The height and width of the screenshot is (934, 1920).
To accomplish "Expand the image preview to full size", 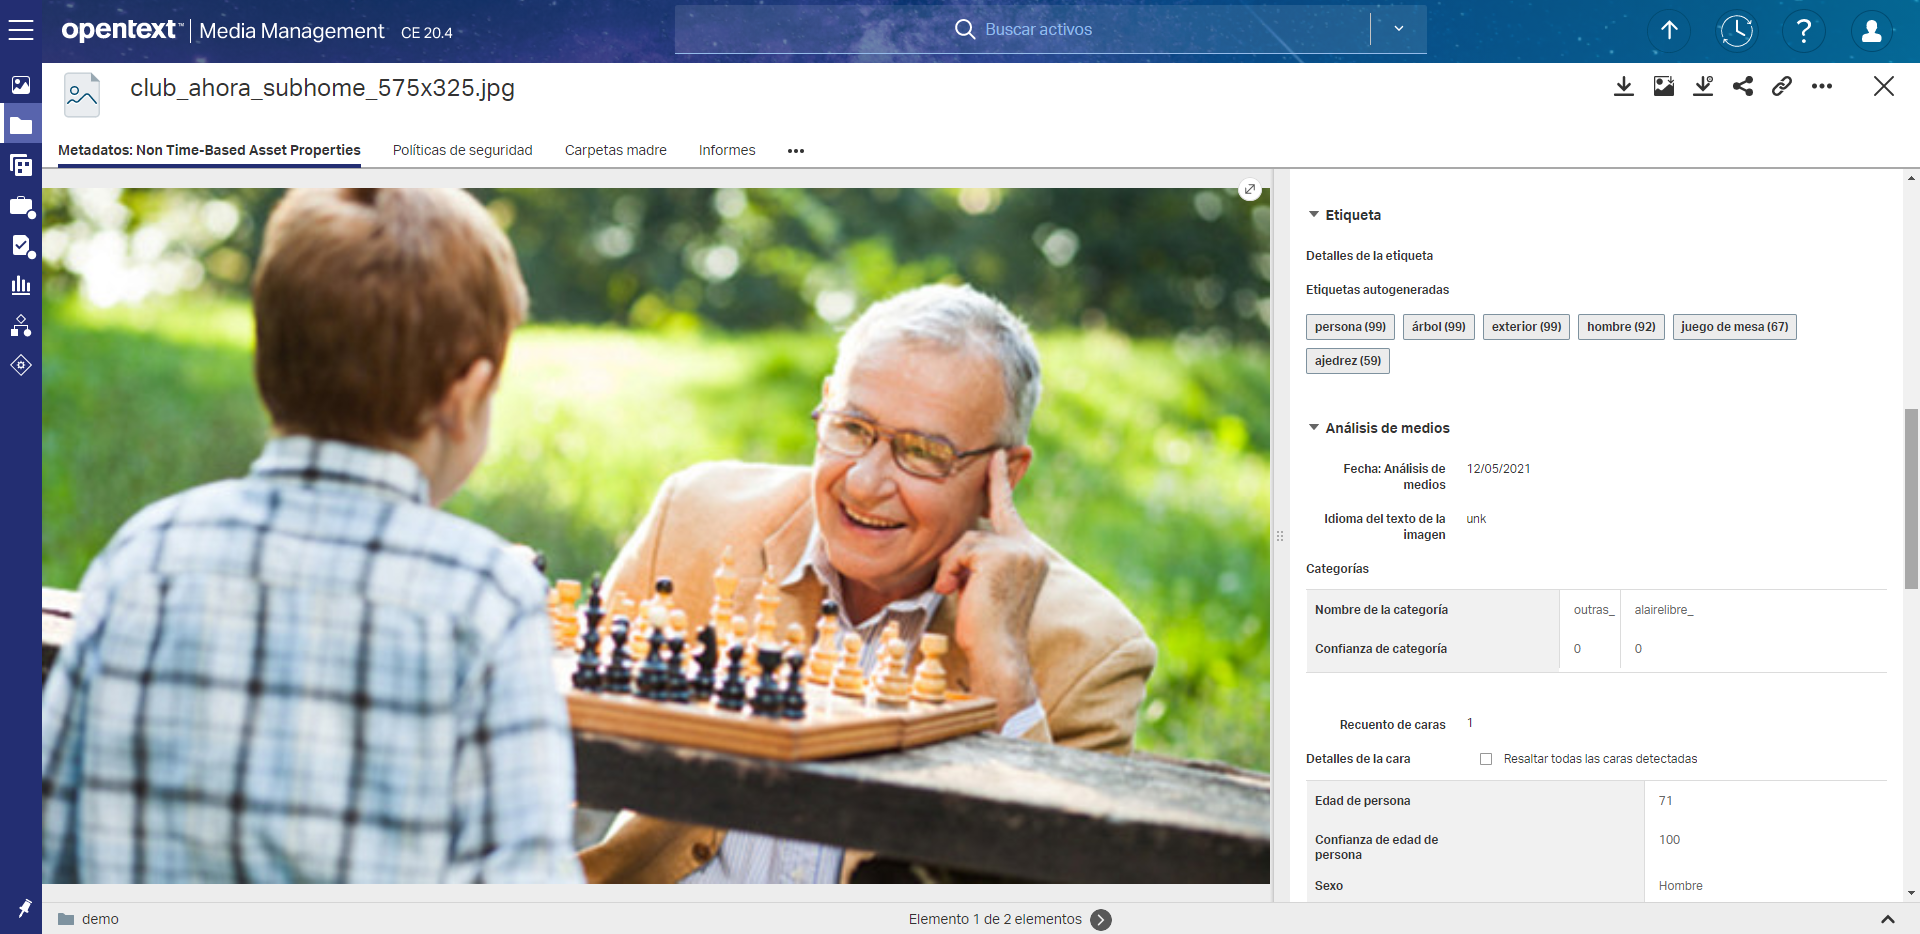I will point(1250,189).
